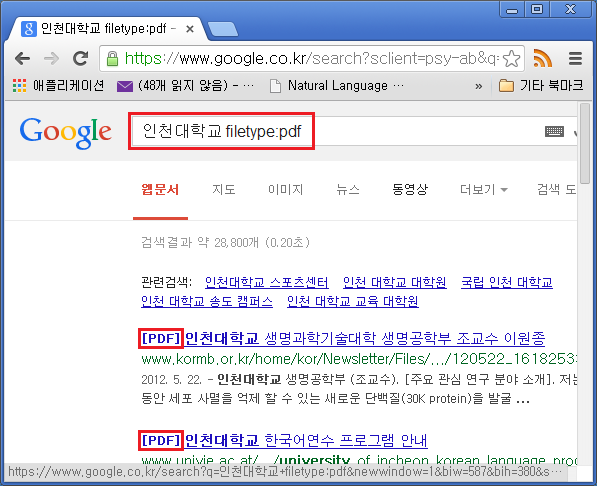Open the Natural Language bookmark
The image size is (597, 486).
(x=337, y=86)
